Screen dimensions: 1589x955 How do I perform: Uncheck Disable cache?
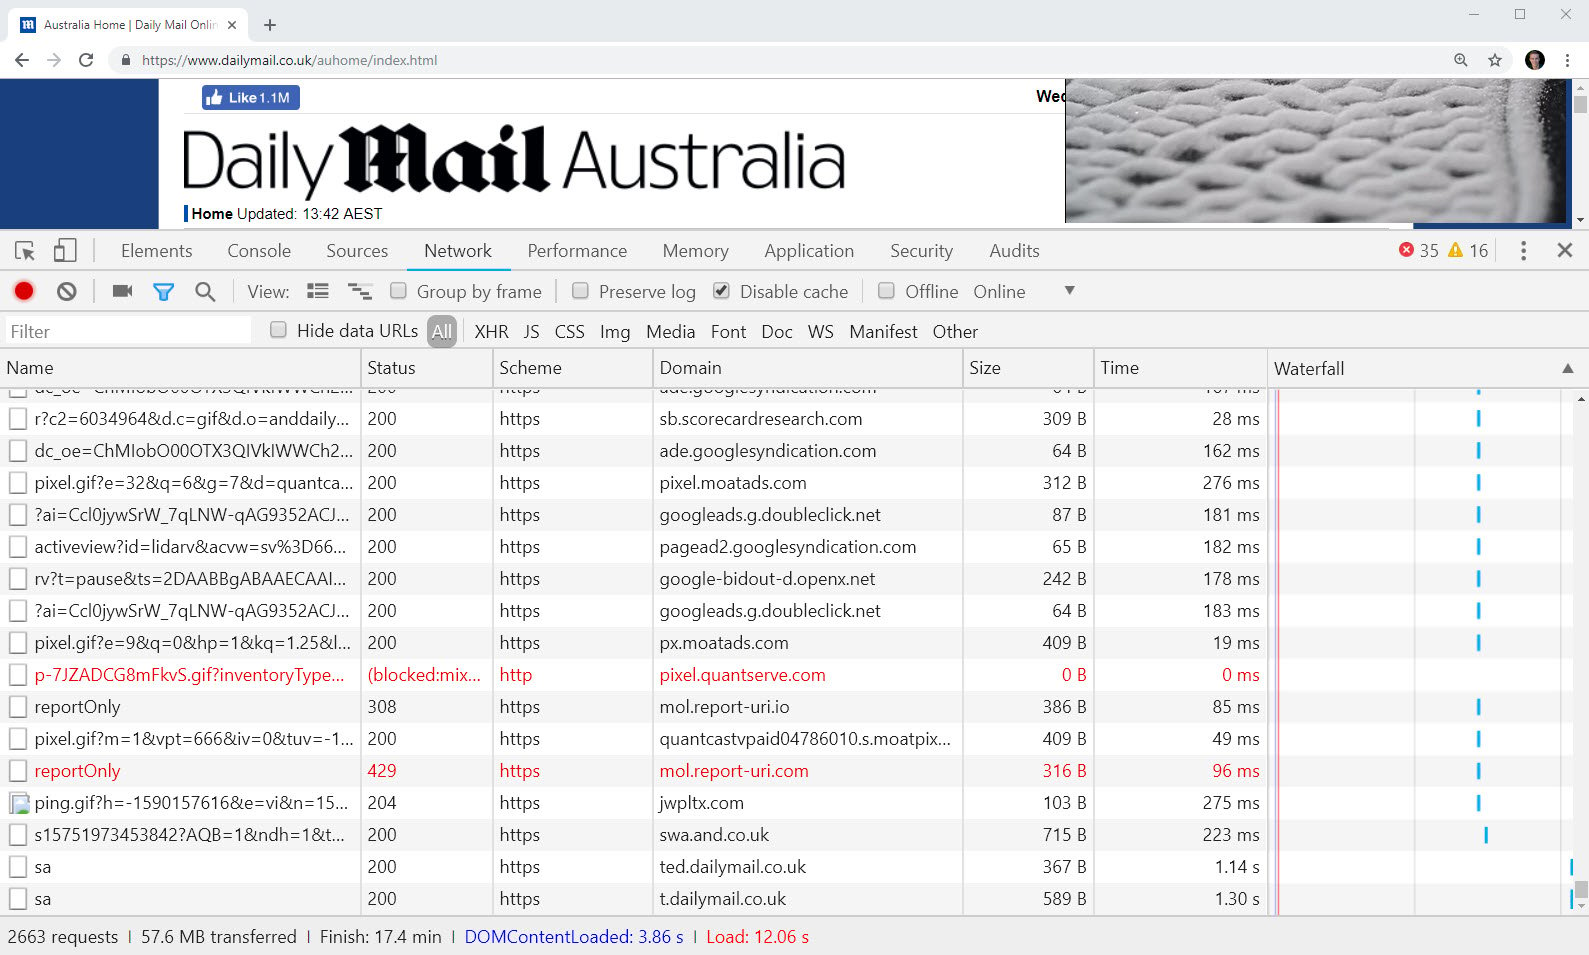721,291
